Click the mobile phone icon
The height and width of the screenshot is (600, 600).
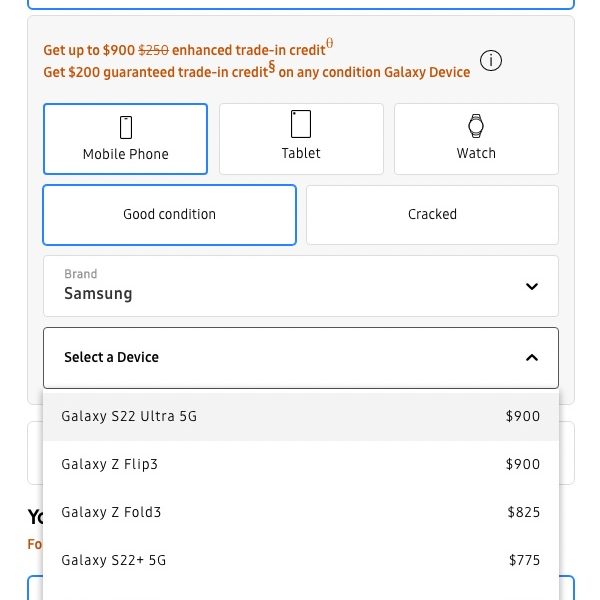click(x=126, y=127)
